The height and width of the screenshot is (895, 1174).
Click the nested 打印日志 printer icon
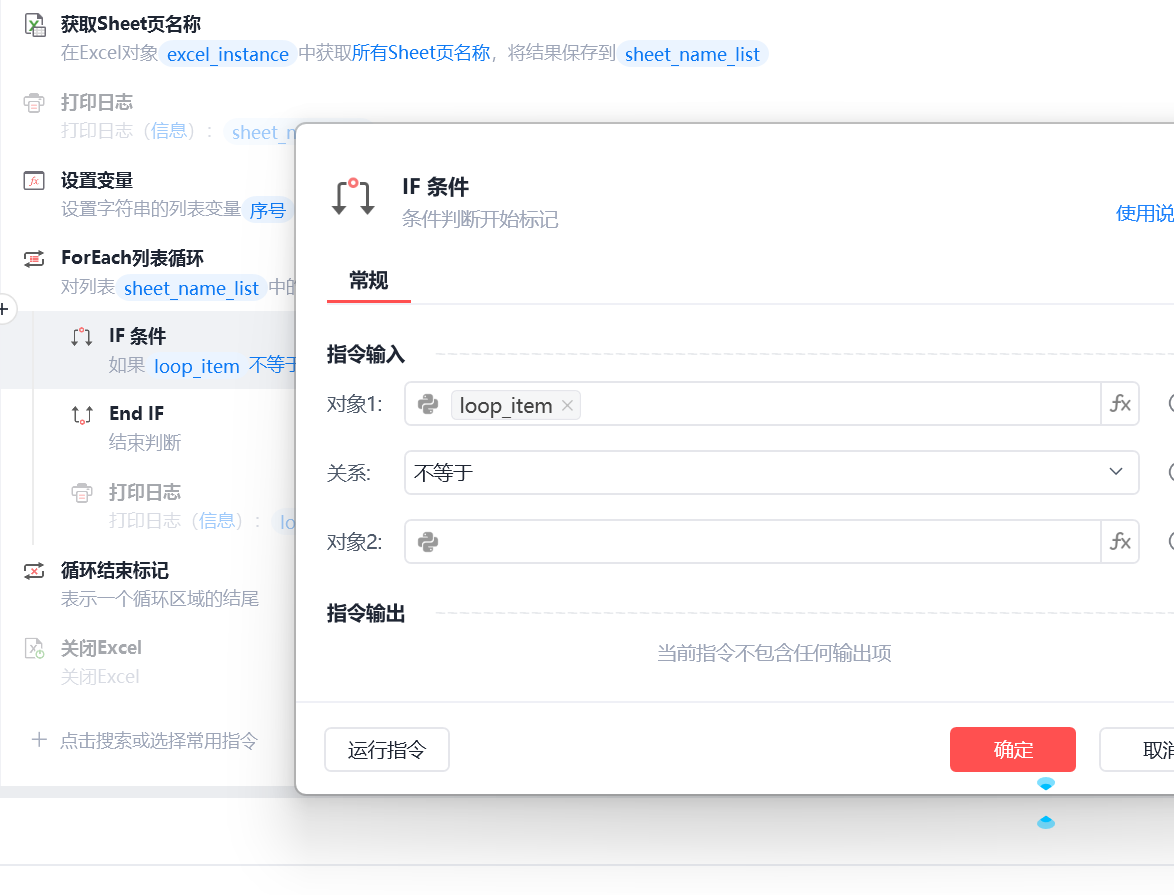pos(82,493)
